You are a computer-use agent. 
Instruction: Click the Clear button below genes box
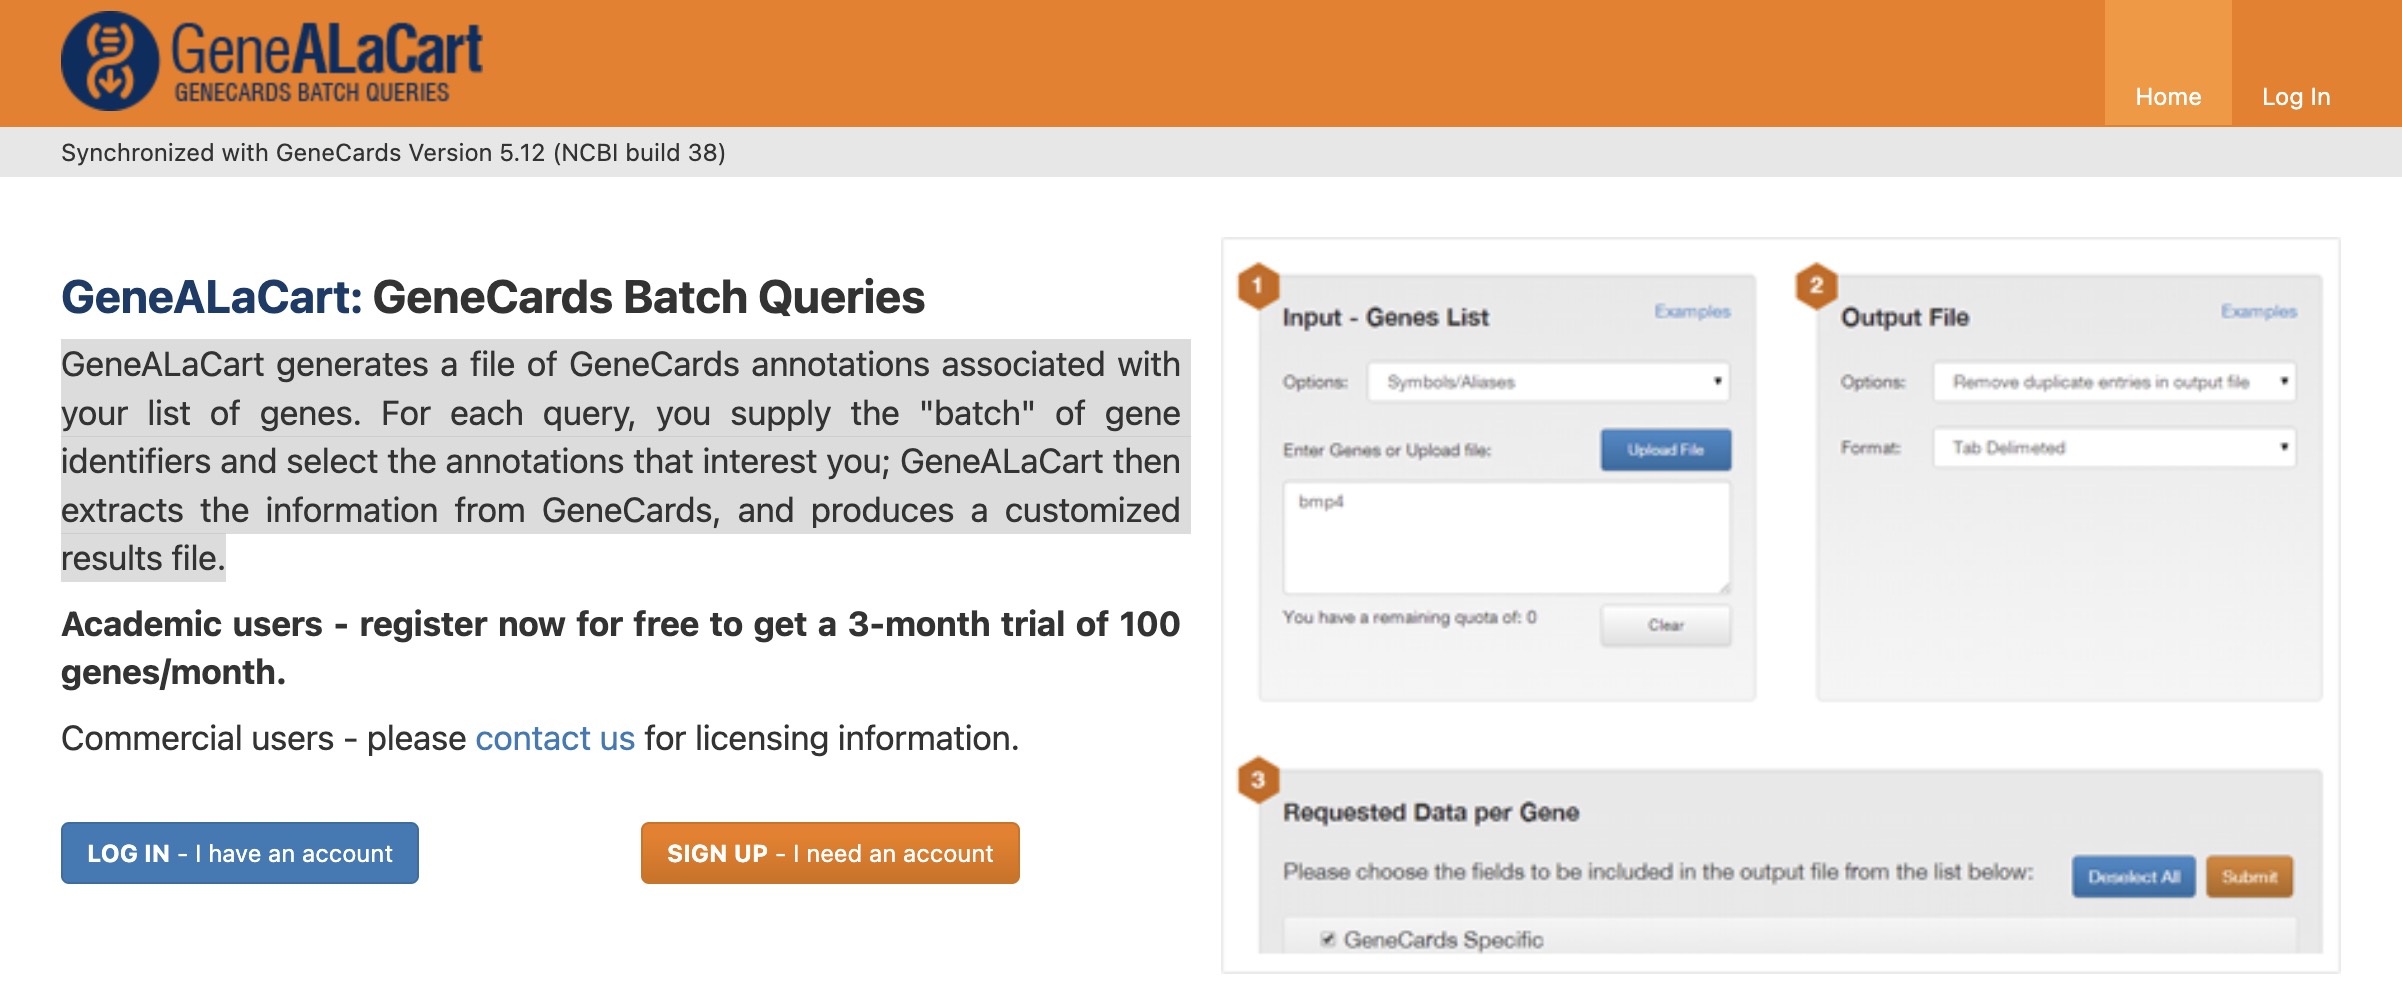coord(1665,625)
